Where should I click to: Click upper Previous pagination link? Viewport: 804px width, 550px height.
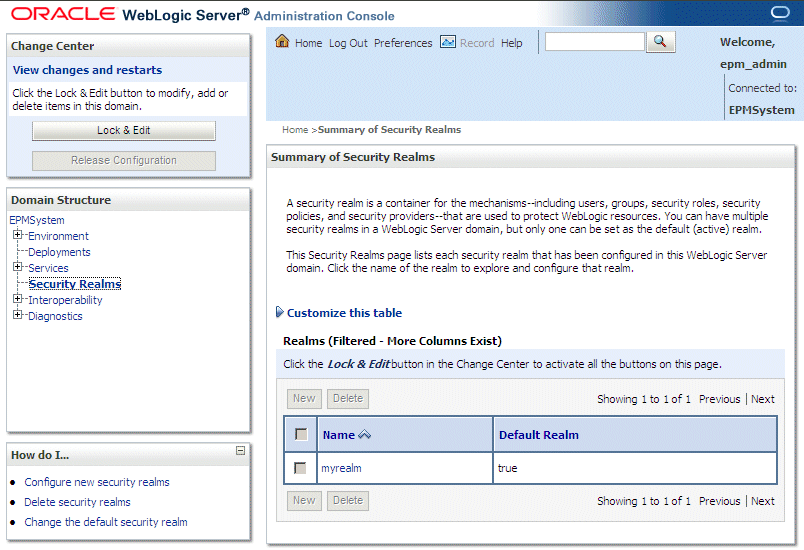click(x=719, y=399)
